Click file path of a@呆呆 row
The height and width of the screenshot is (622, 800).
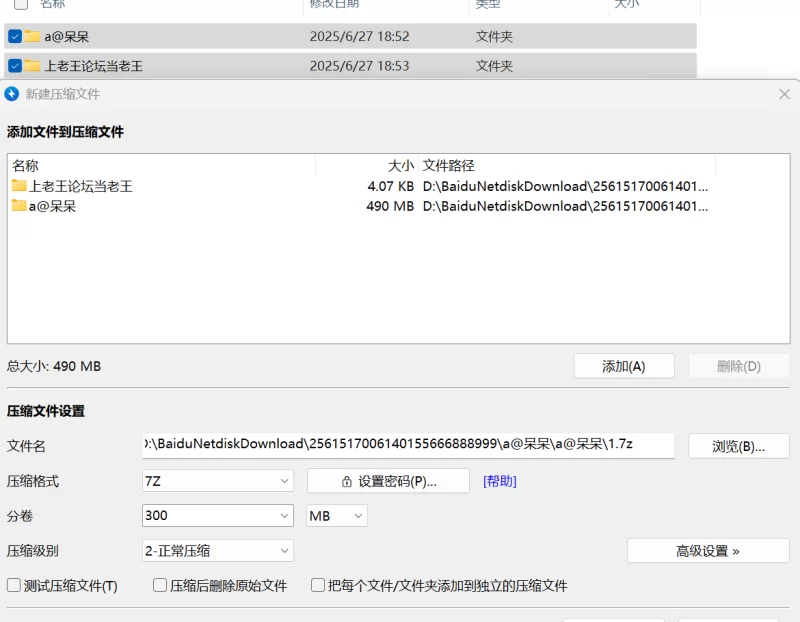[565, 206]
